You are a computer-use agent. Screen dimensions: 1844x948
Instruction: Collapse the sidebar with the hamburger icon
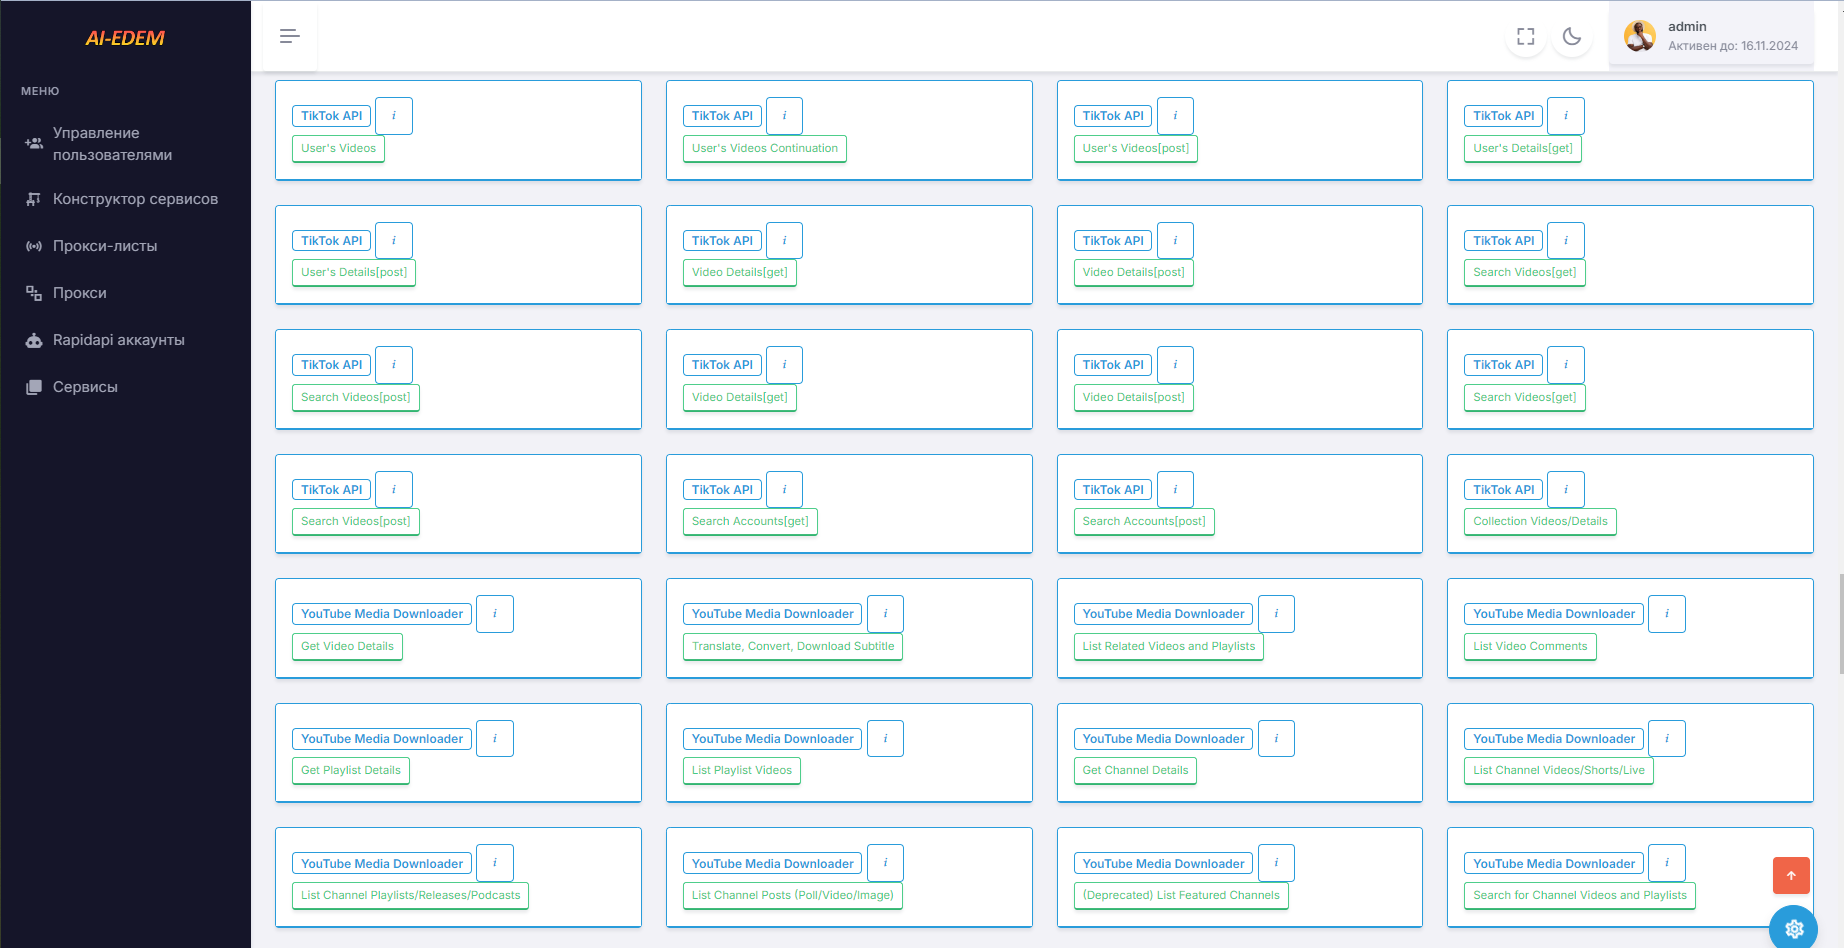click(290, 37)
